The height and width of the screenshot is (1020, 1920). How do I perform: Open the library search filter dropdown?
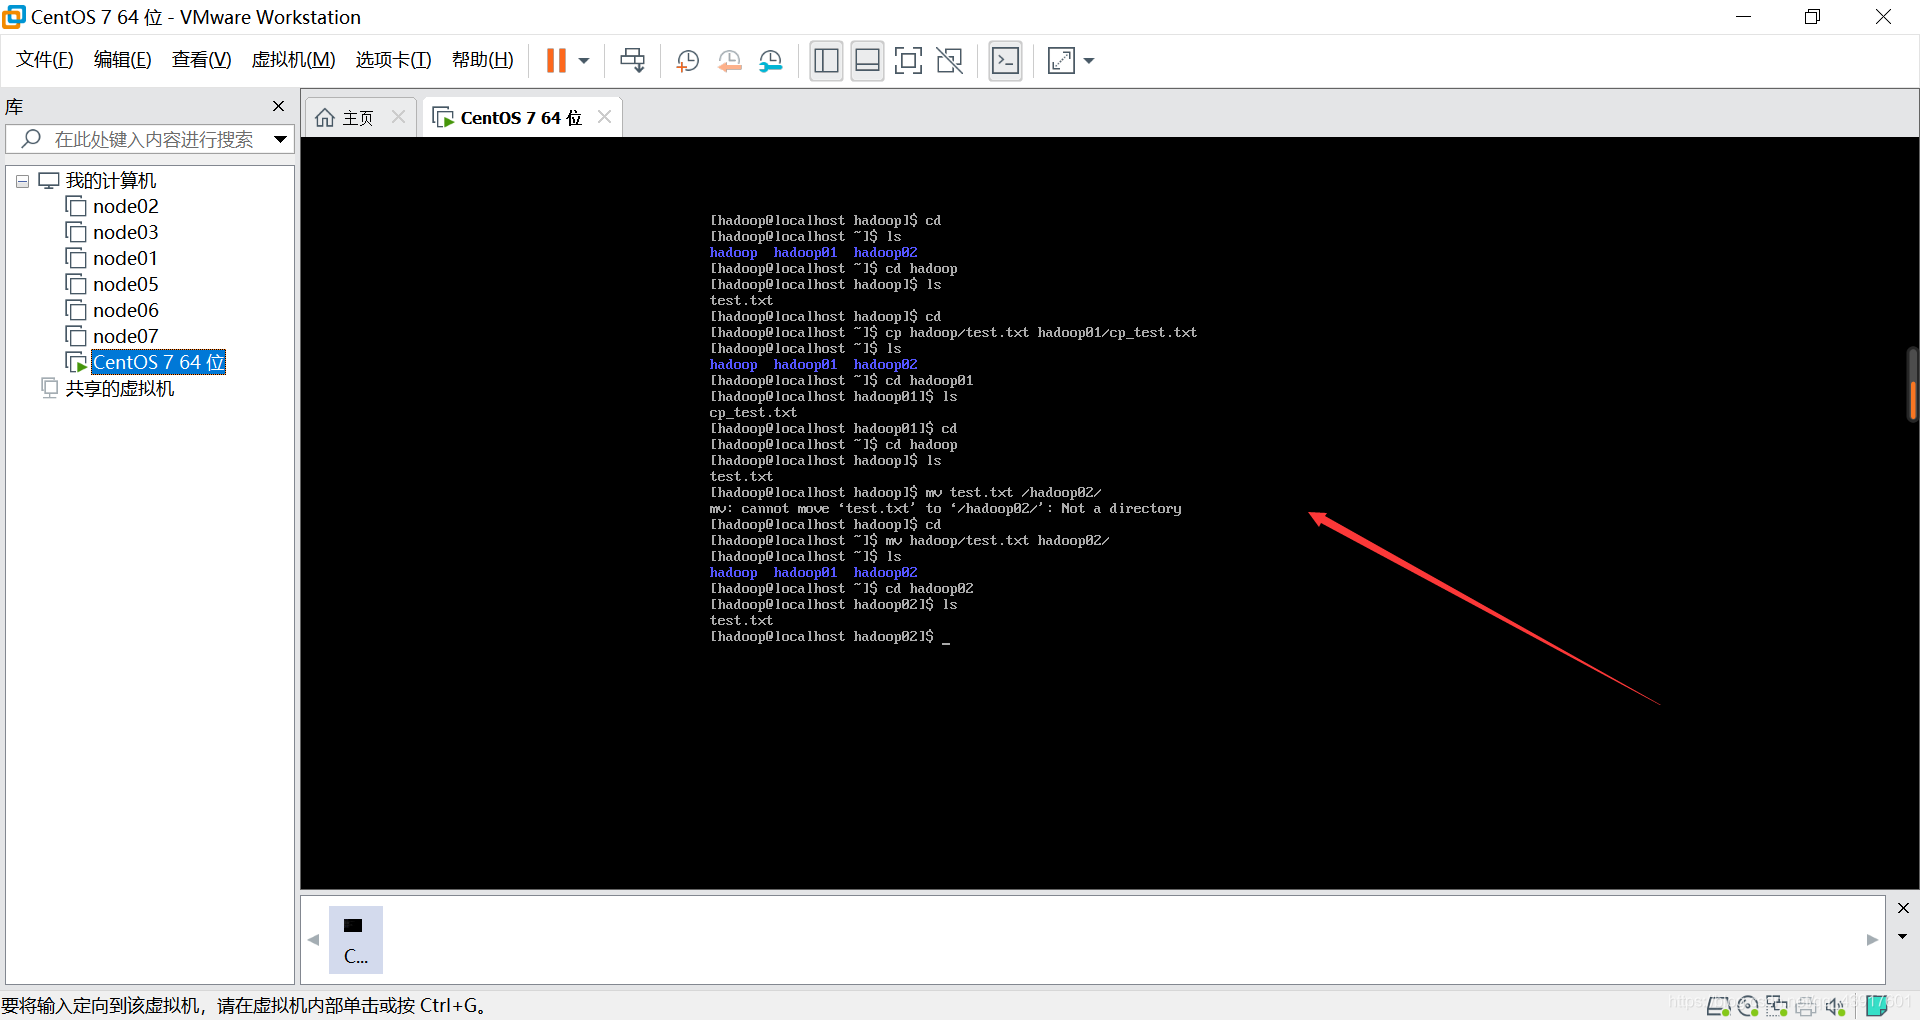tap(281, 140)
